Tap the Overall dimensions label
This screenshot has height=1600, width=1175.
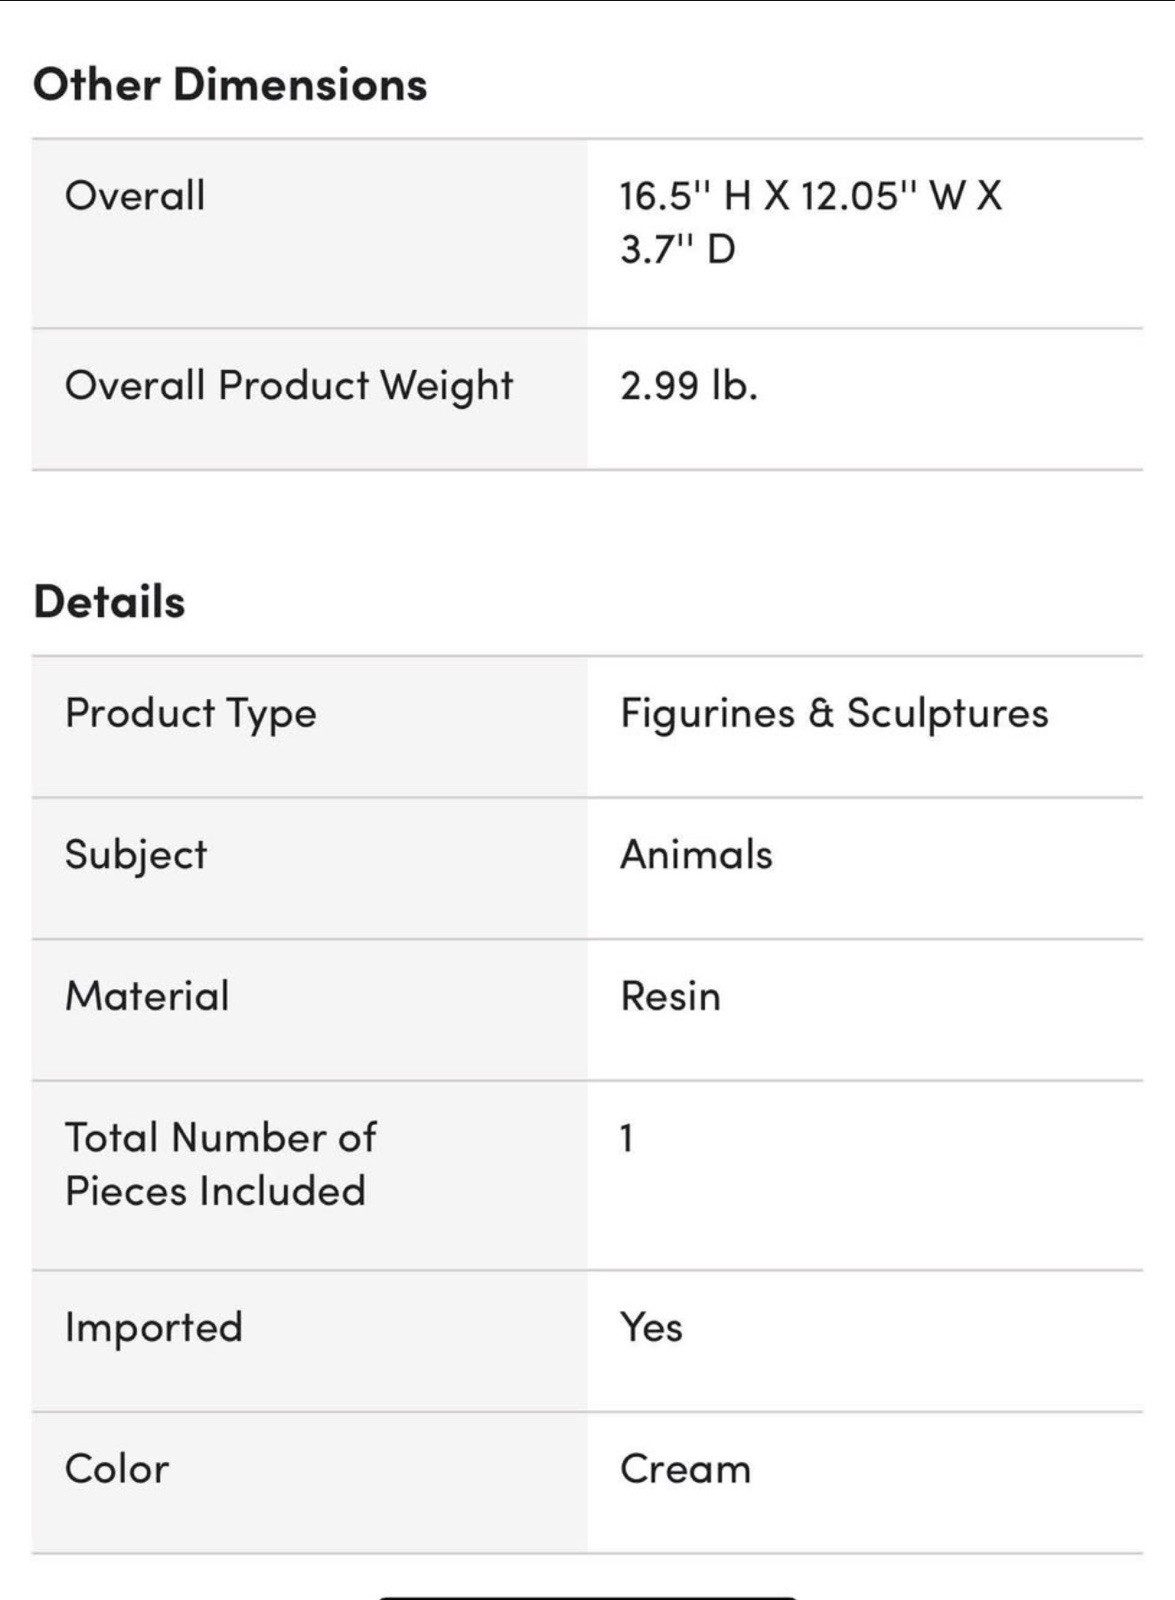tap(135, 195)
